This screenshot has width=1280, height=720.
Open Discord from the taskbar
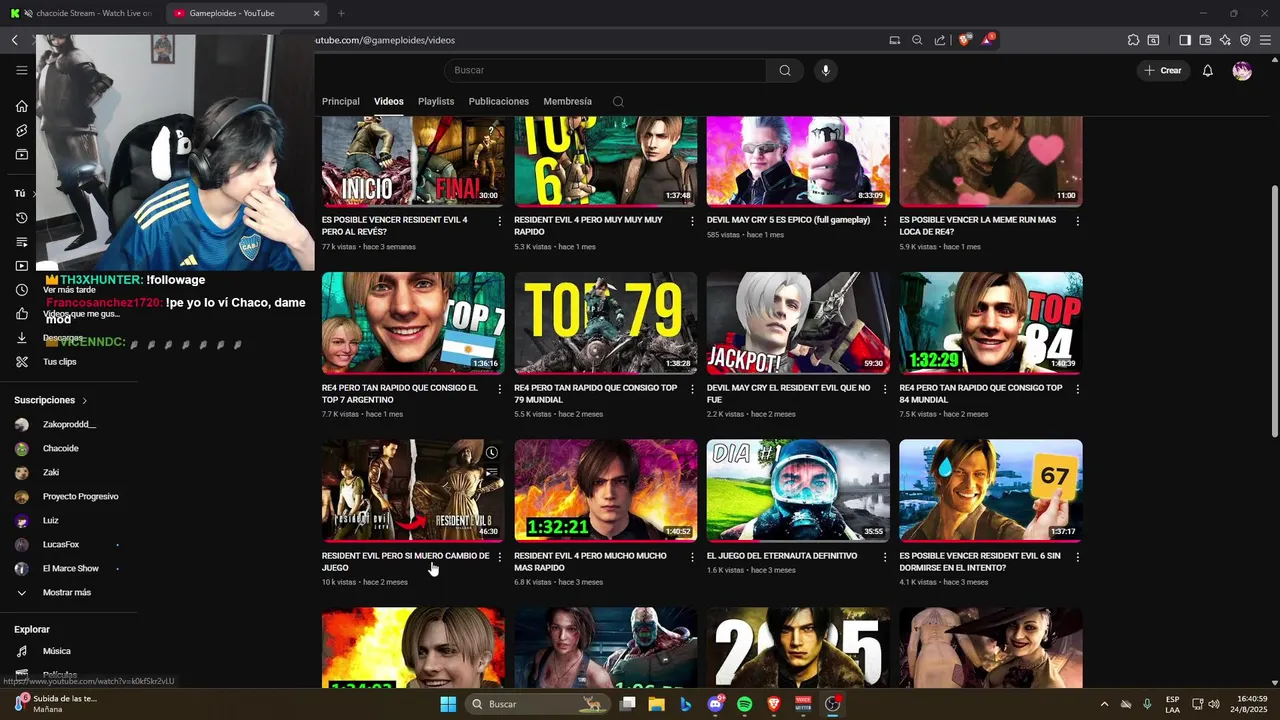(715, 704)
